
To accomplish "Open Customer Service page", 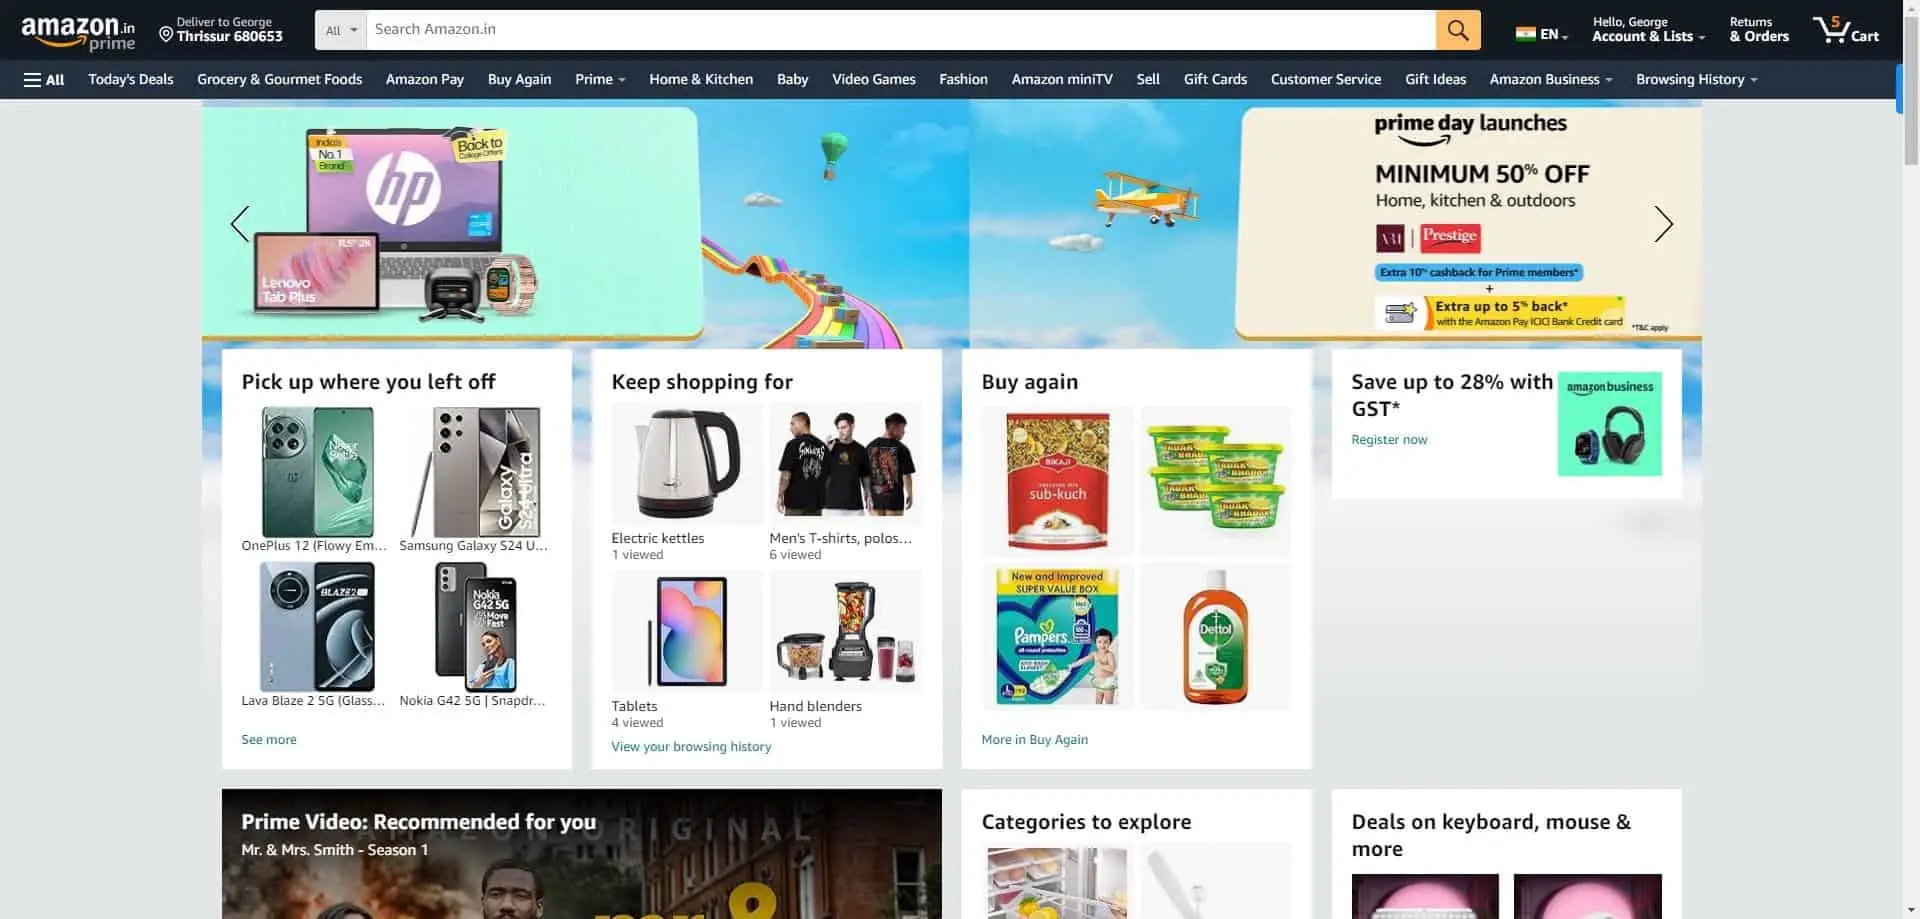I will [x=1326, y=80].
